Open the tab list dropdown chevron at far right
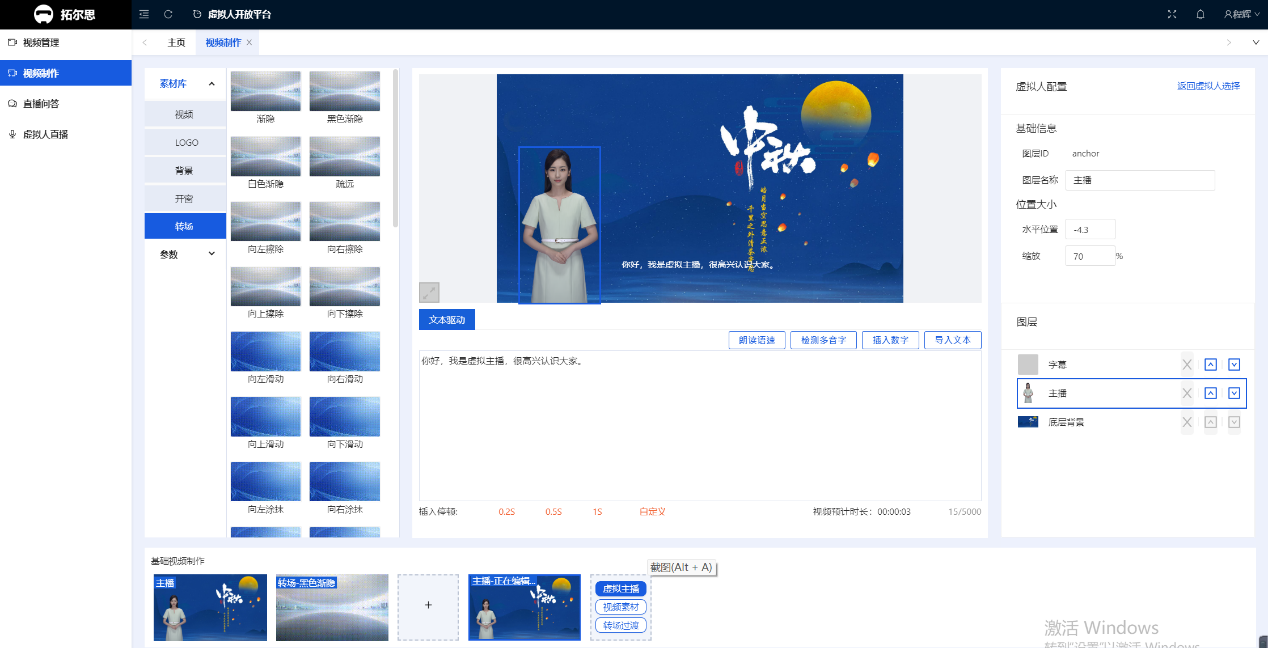This screenshot has width=1268, height=648. point(1256,42)
